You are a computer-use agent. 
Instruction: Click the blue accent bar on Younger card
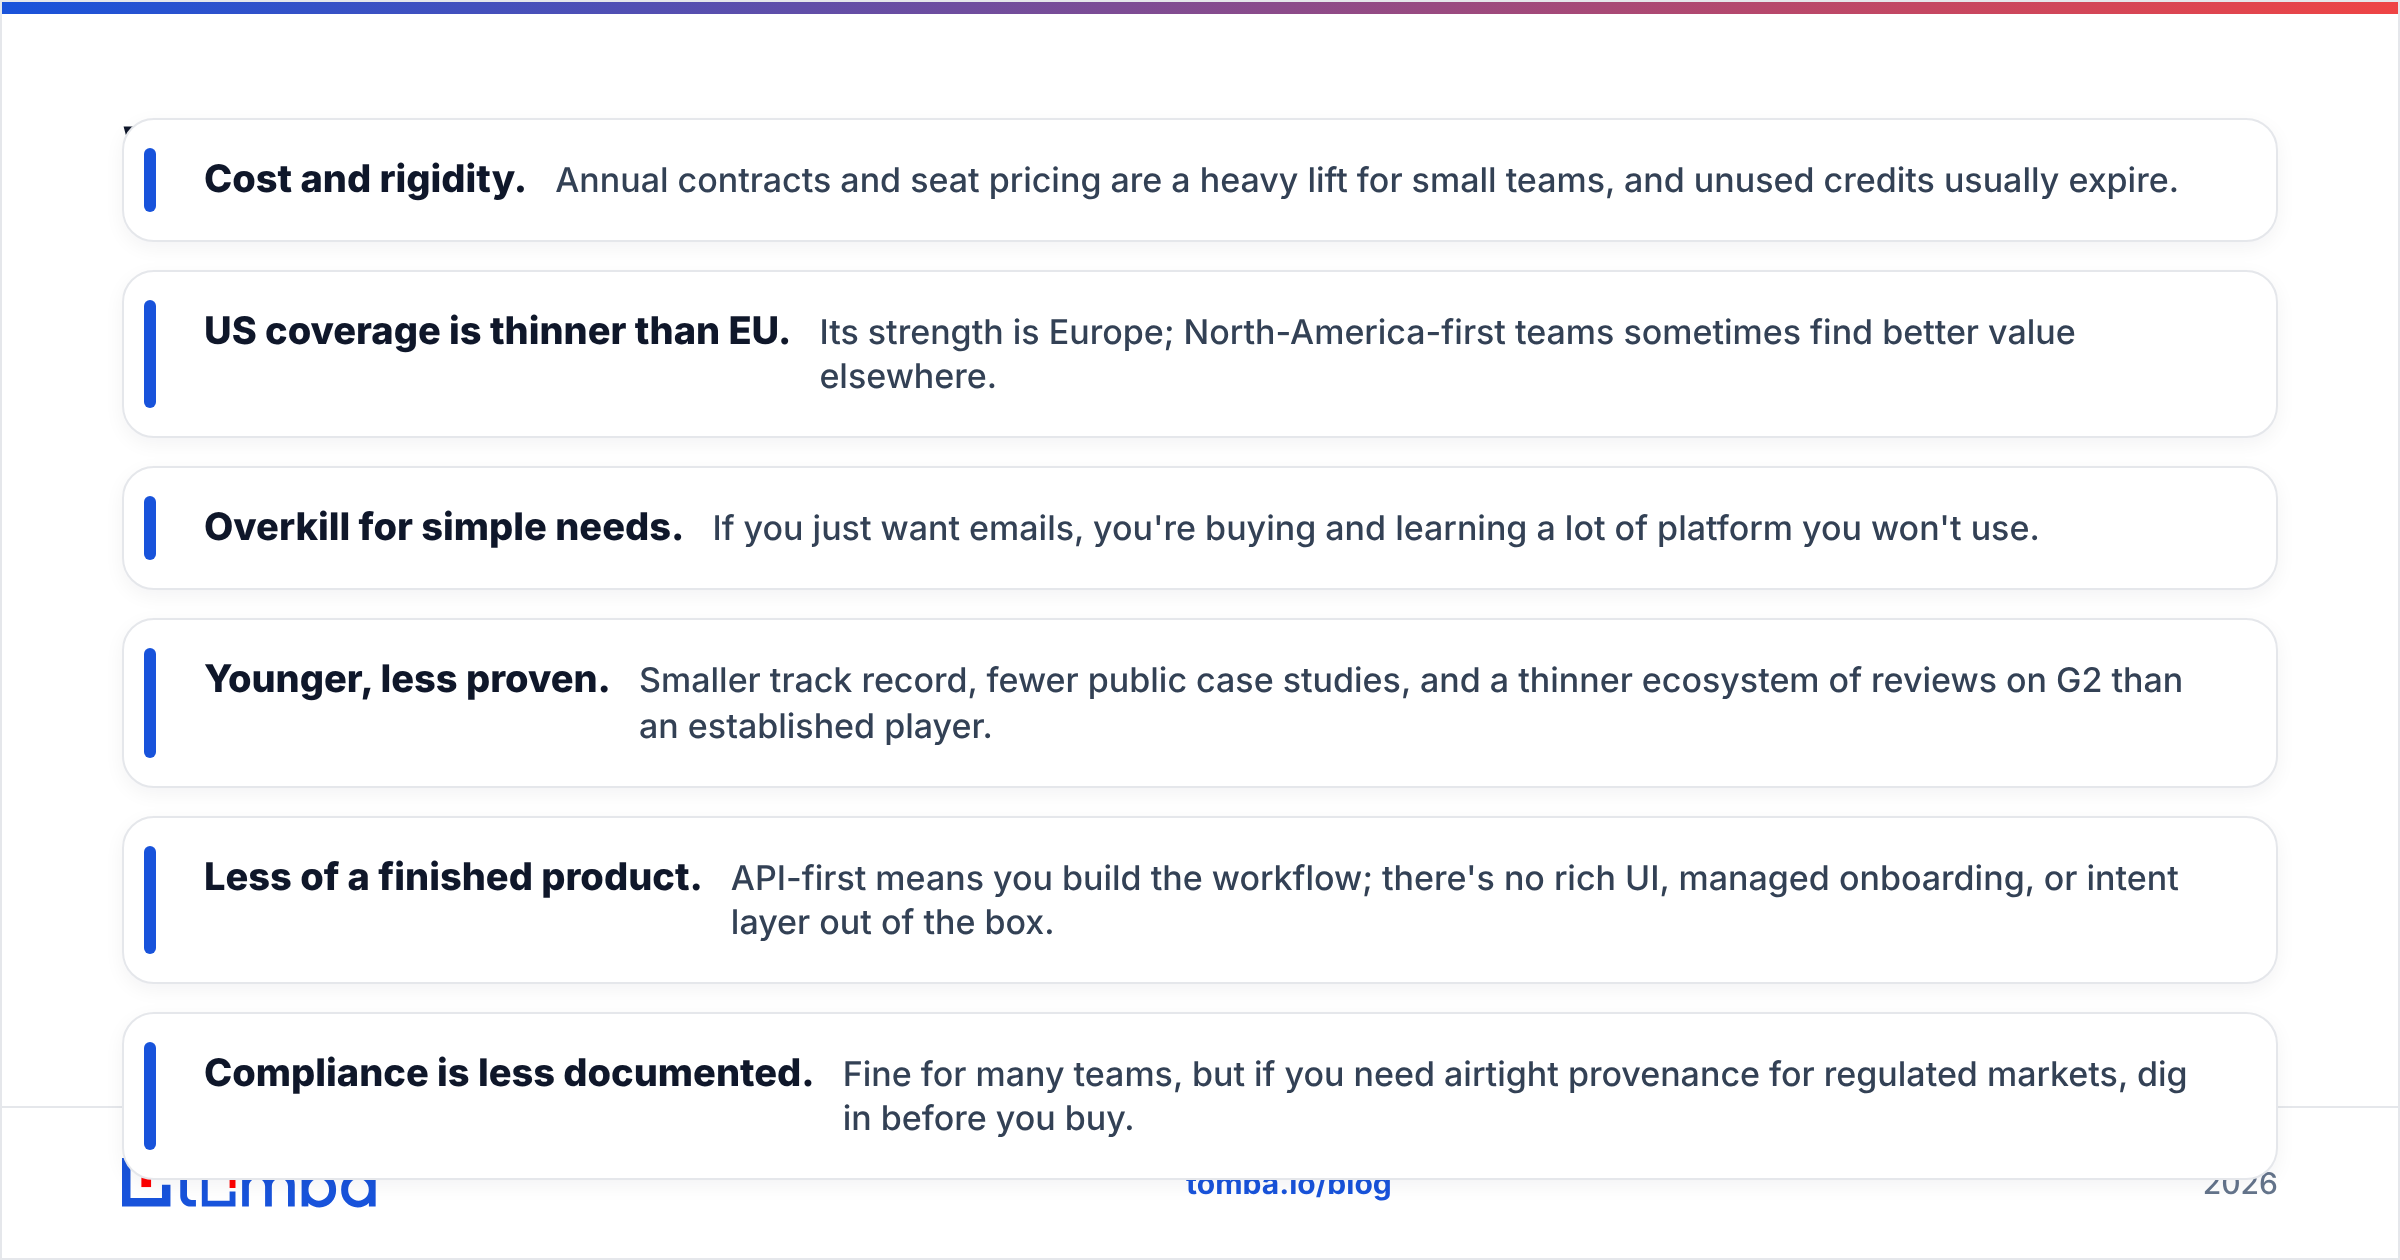150,703
